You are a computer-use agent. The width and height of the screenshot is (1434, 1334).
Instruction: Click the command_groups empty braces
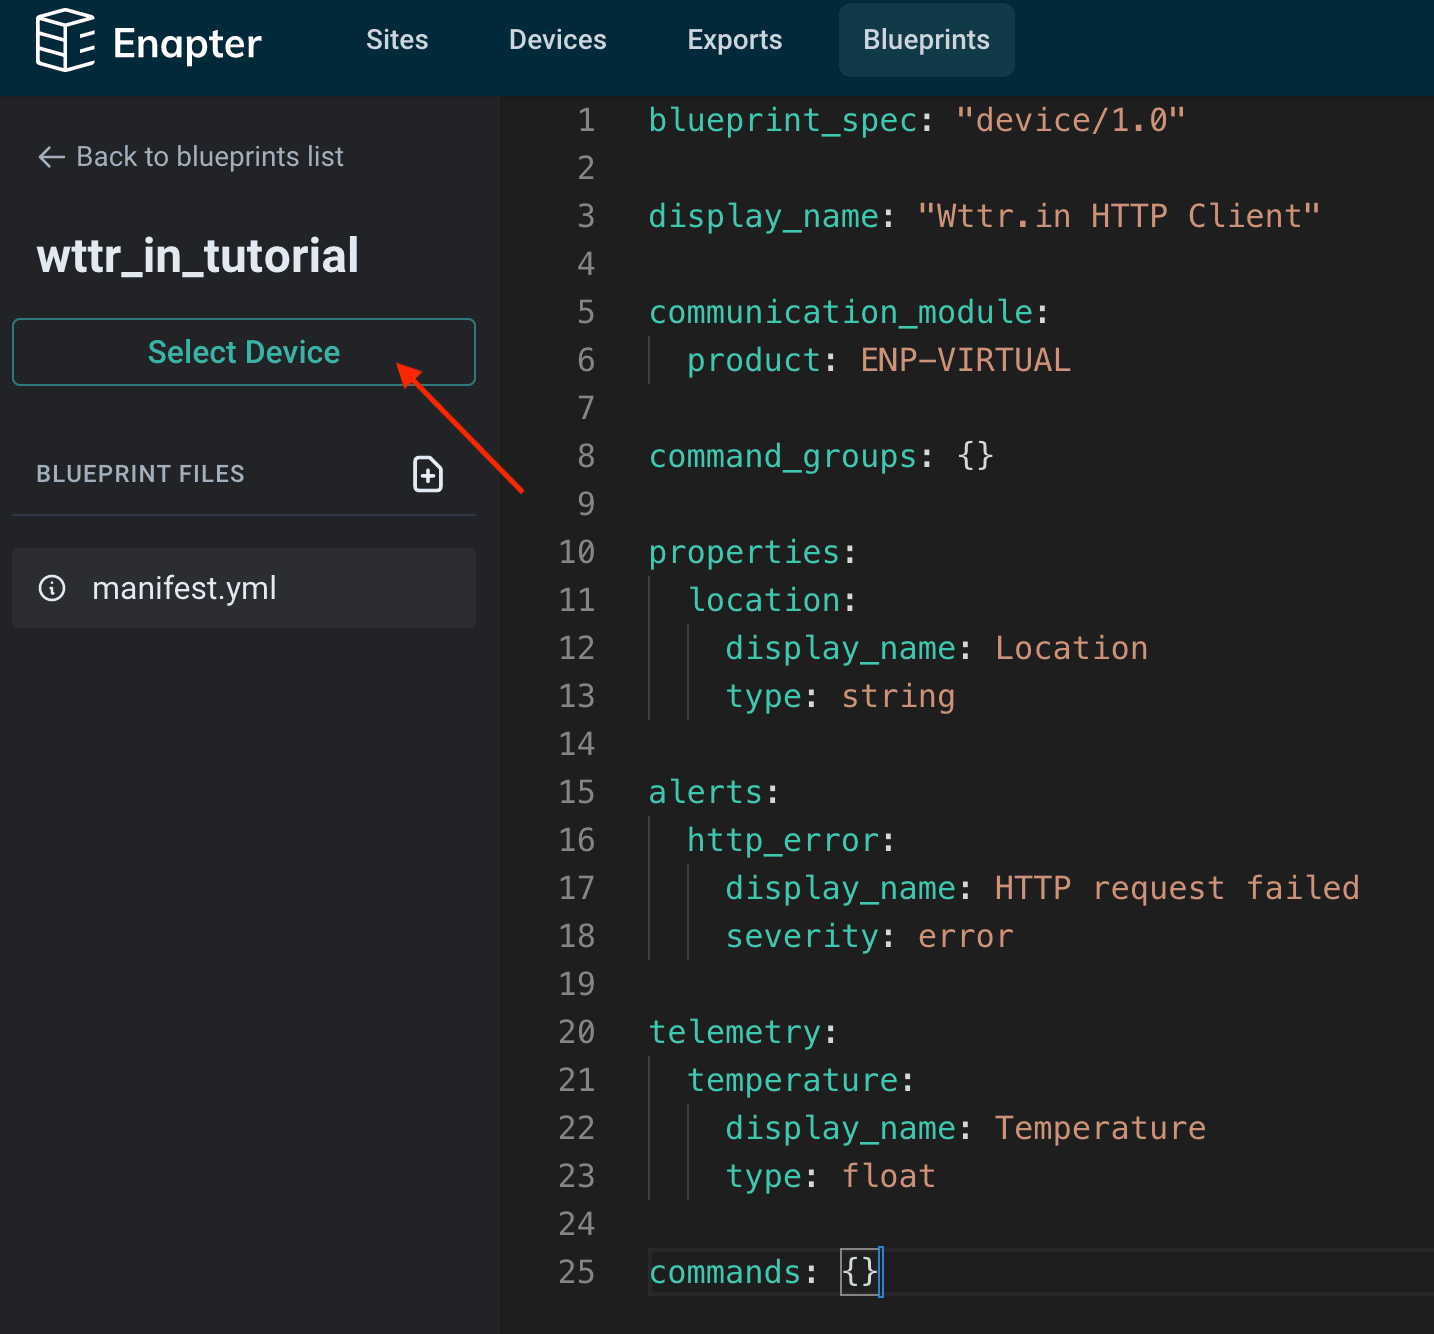975,456
